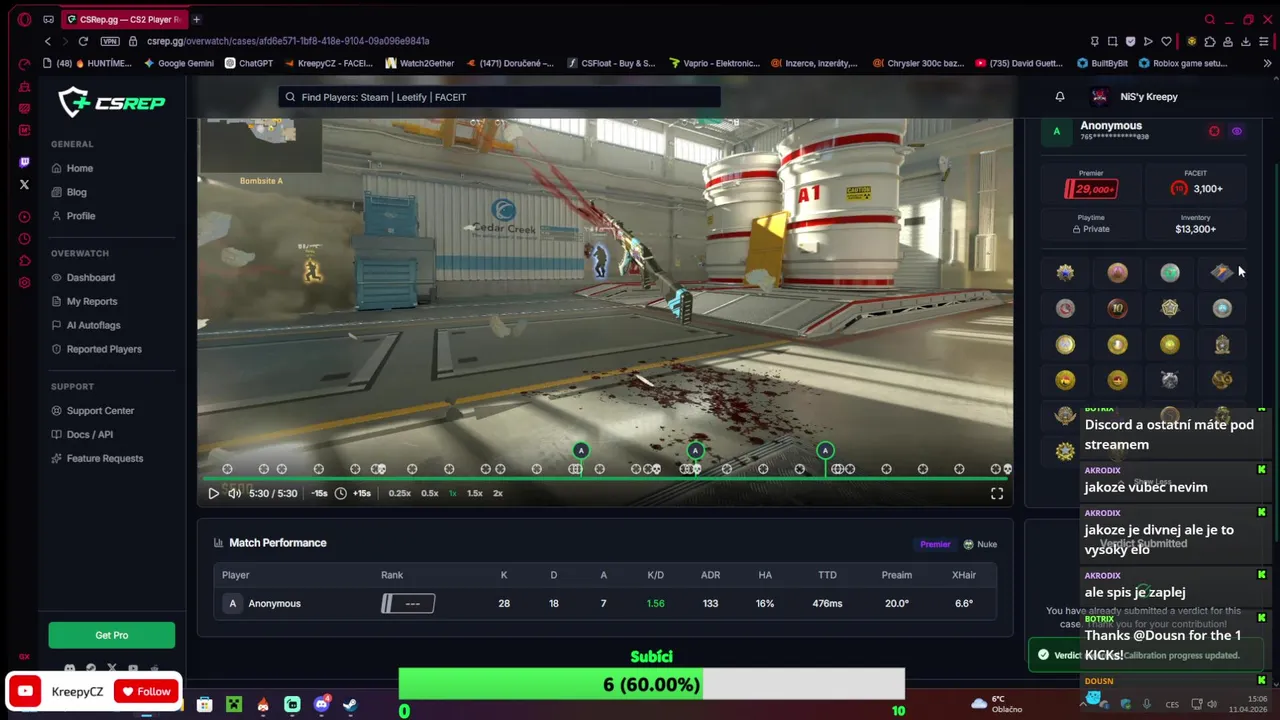Click the K/D value 1.56
Screen dimensions: 1280x720
655,603
